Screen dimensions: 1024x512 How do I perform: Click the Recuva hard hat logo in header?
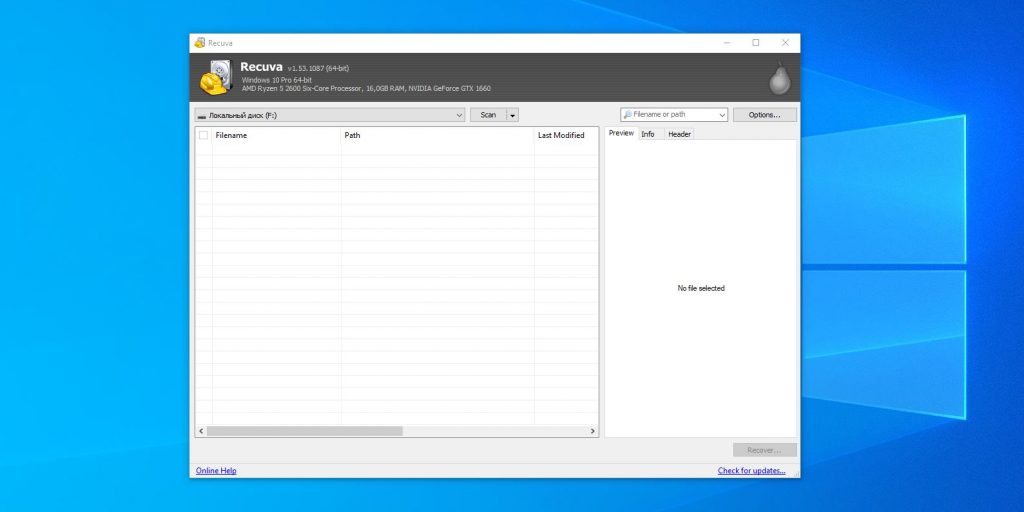[x=215, y=78]
